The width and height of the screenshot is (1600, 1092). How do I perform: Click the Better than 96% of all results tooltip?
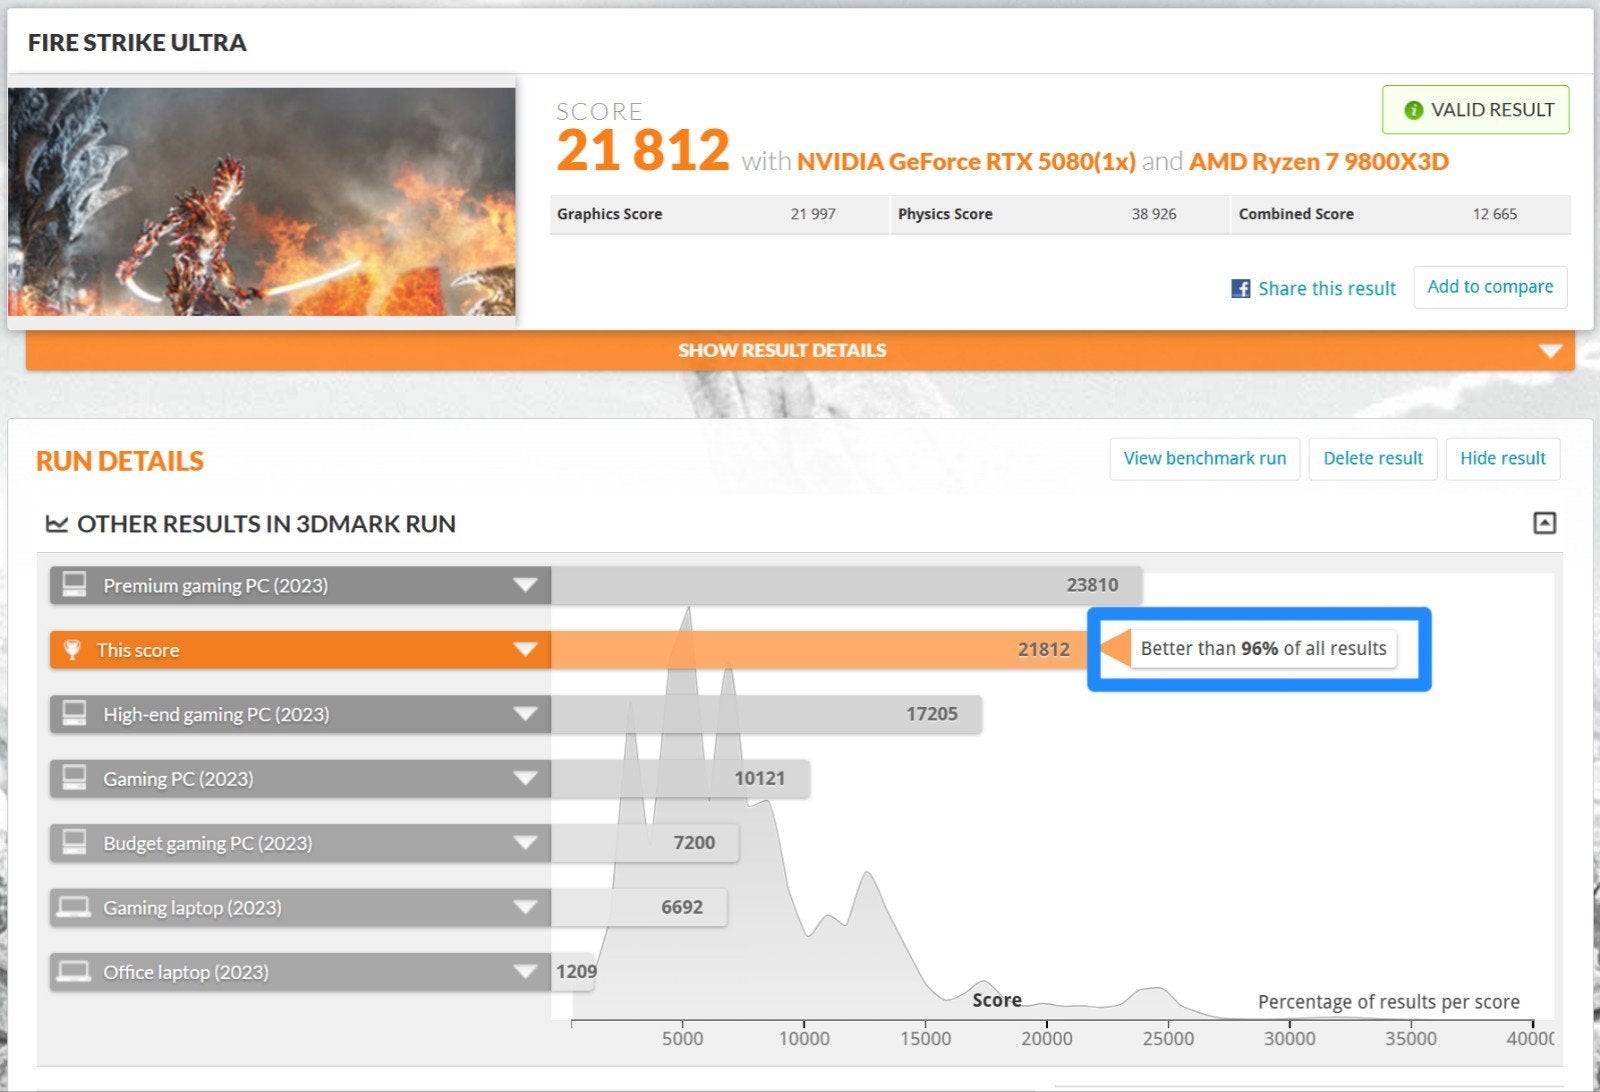1263,648
